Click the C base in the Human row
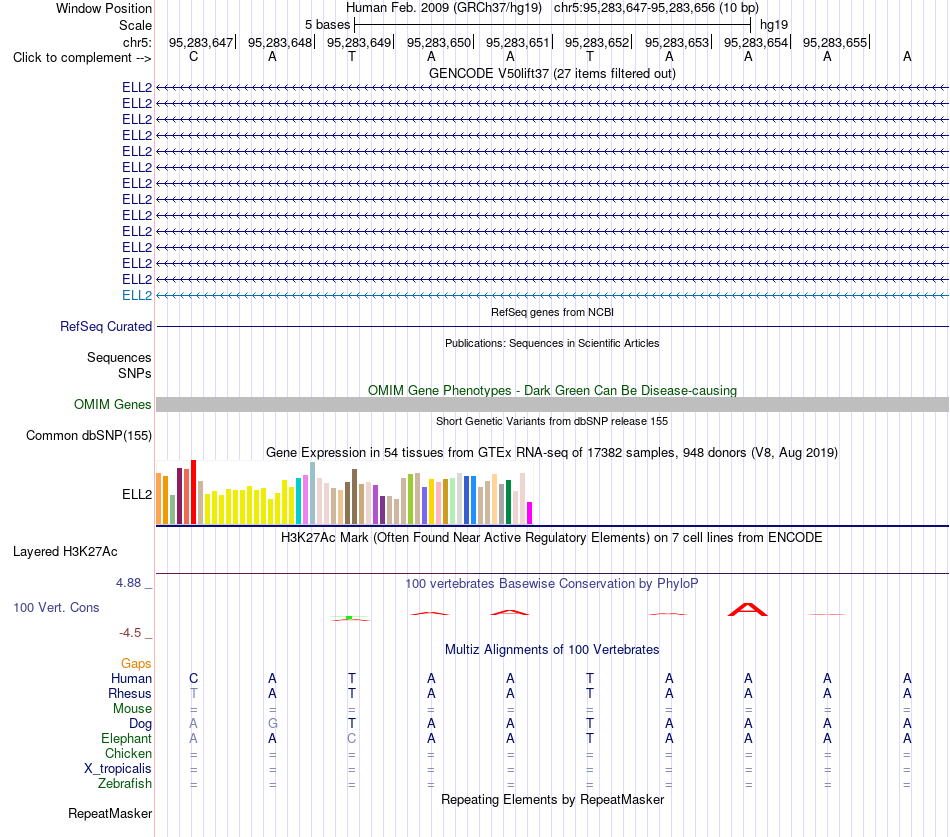 click(x=193, y=678)
